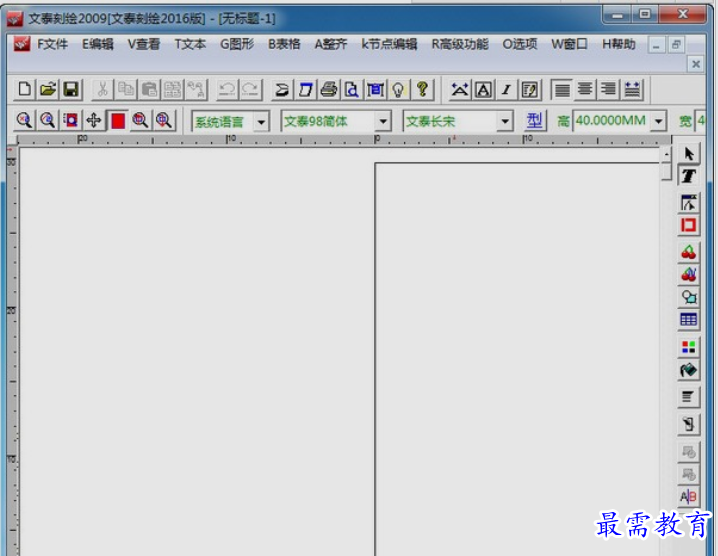Open the R高级功能 menu
Image resolution: width=718 pixels, height=556 pixels.
click(x=460, y=44)
